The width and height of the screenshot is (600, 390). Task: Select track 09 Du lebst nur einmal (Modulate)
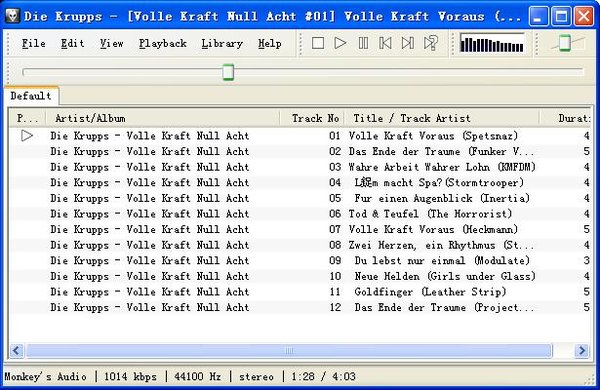[300, 261]
